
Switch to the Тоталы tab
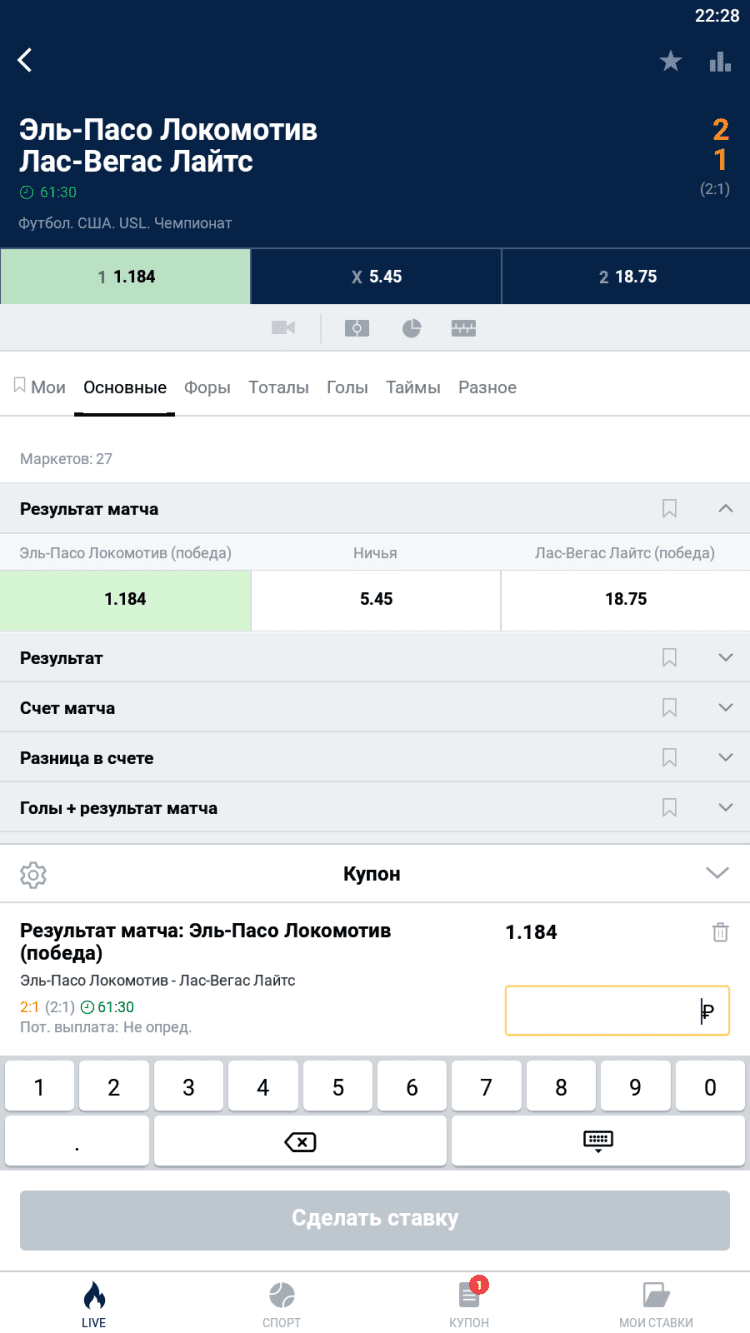click(278, 387)
